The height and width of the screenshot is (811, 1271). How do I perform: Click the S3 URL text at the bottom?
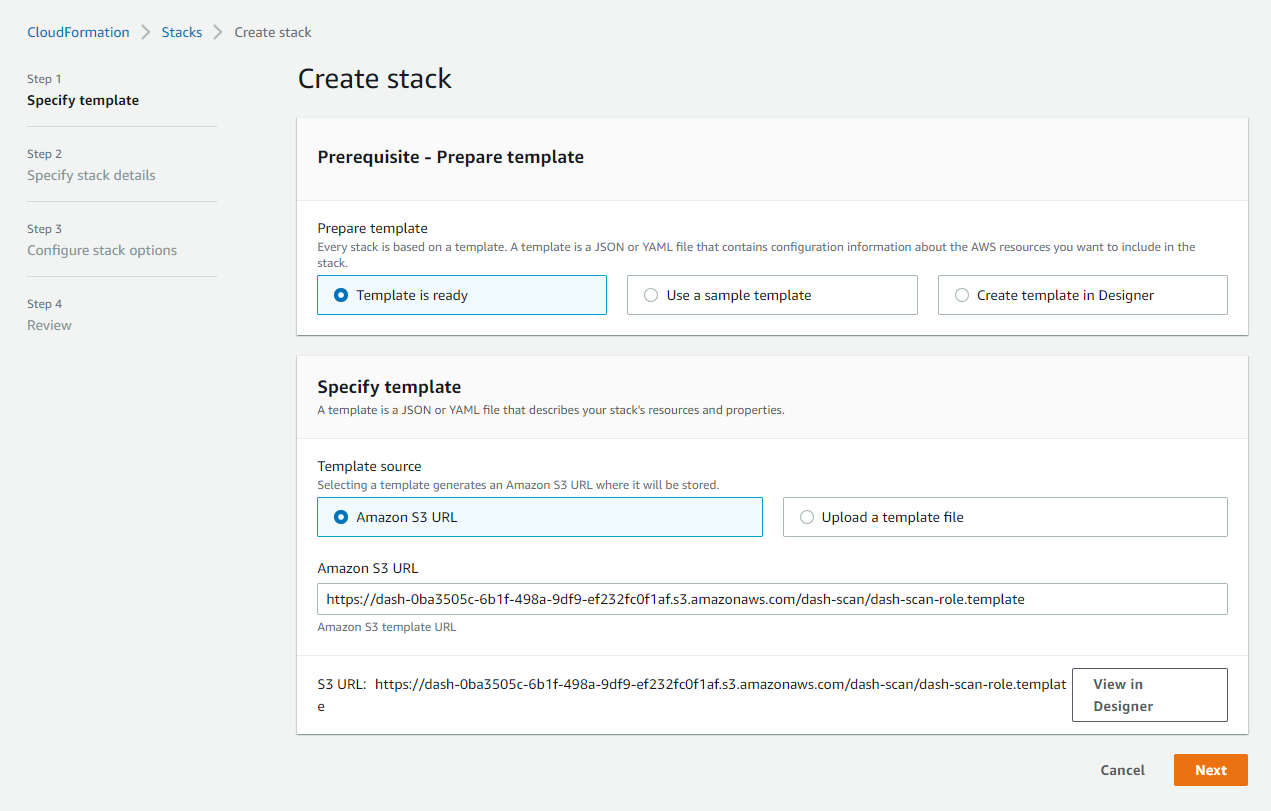(x=720, y=685)
